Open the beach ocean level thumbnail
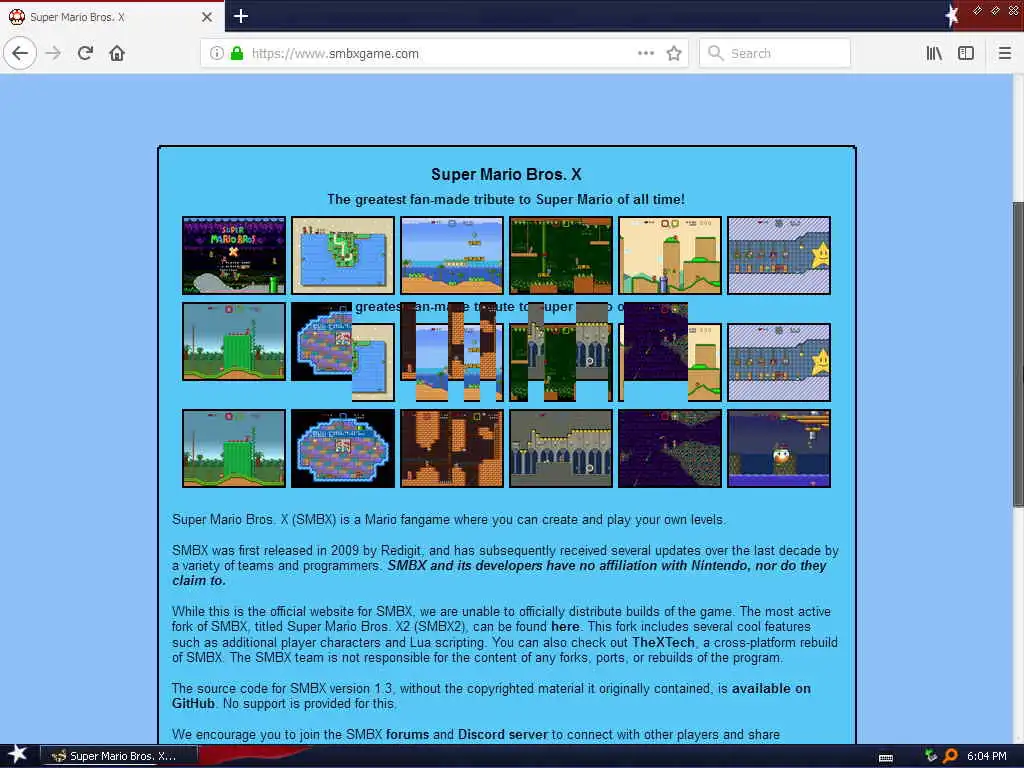1024x768 pixels. [x=452, y=255]
